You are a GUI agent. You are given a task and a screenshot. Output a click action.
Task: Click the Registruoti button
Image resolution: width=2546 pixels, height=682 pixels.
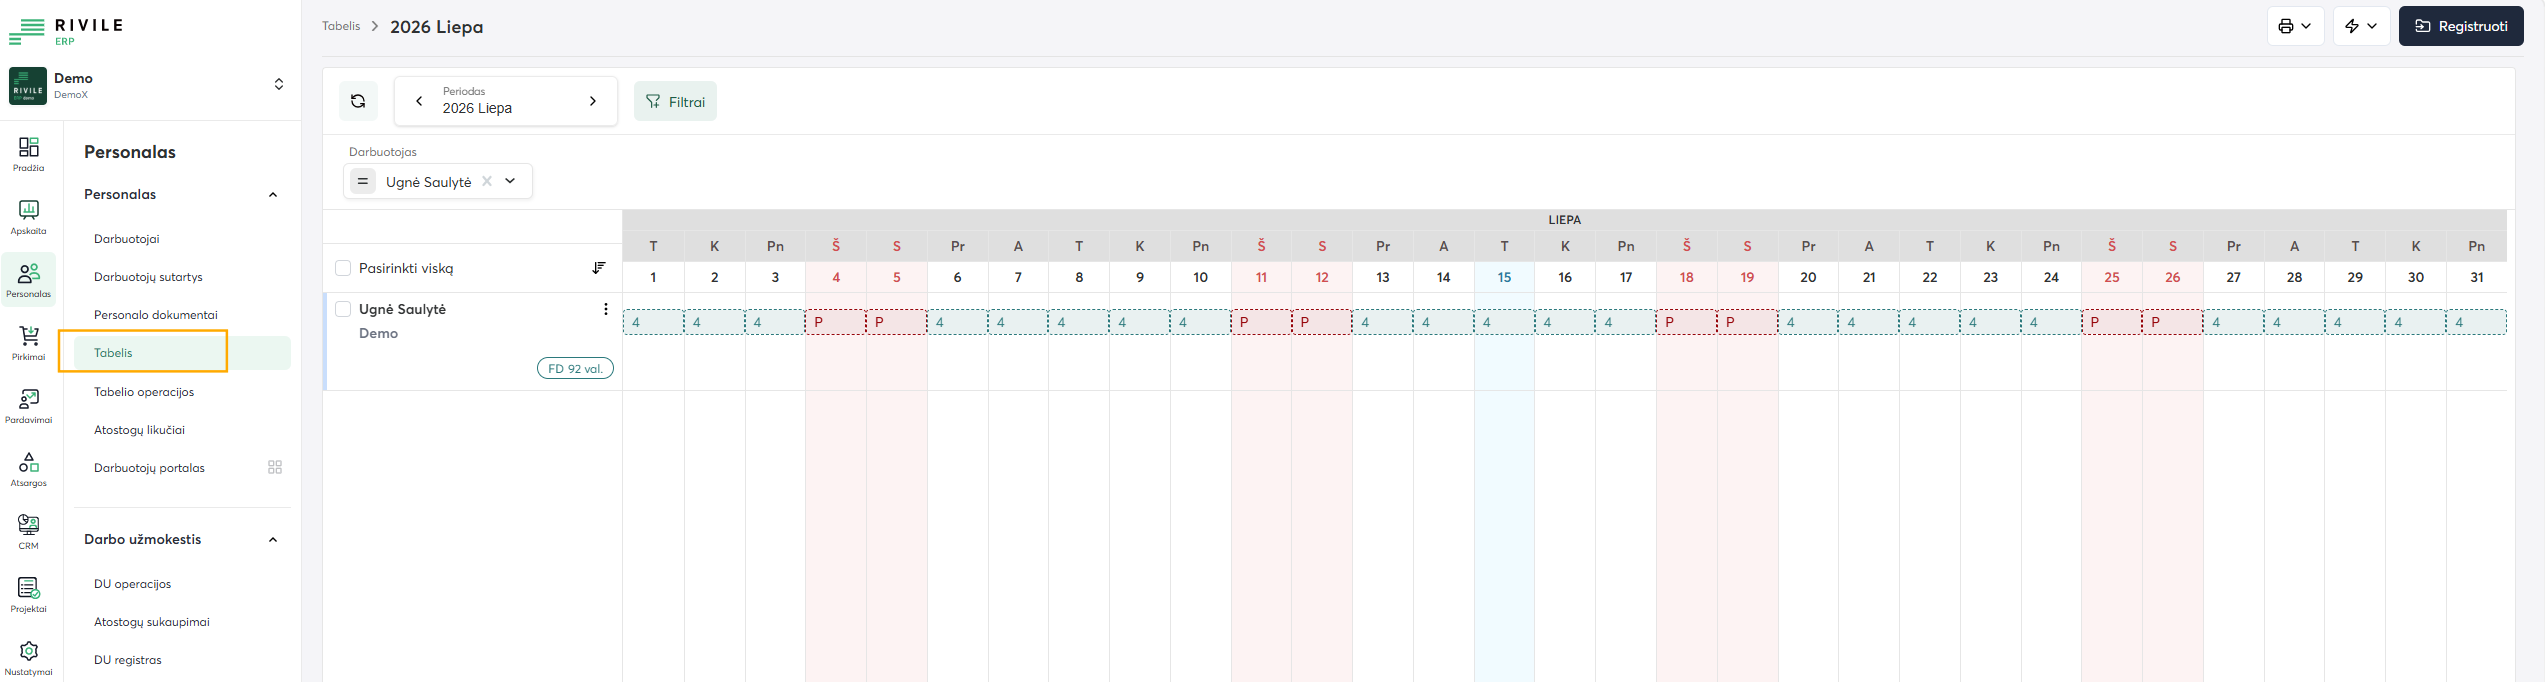click(2461, 26)
